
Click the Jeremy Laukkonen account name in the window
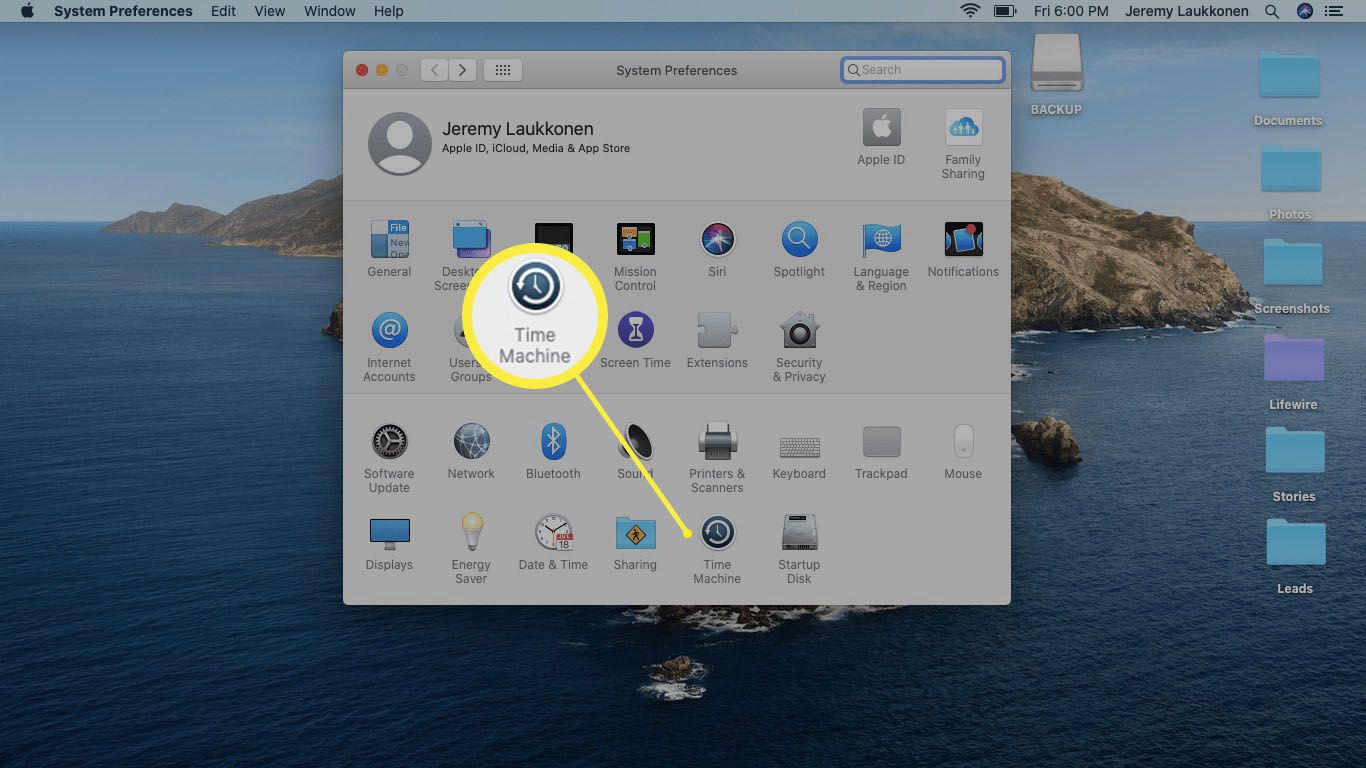click(x=518, y=129)
